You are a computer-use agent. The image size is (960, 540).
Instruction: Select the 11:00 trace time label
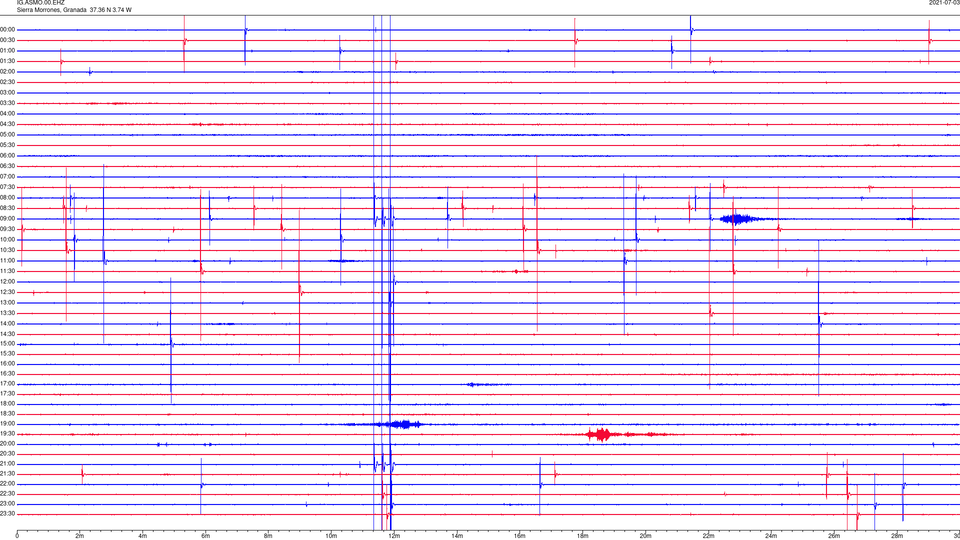[8, 261]
